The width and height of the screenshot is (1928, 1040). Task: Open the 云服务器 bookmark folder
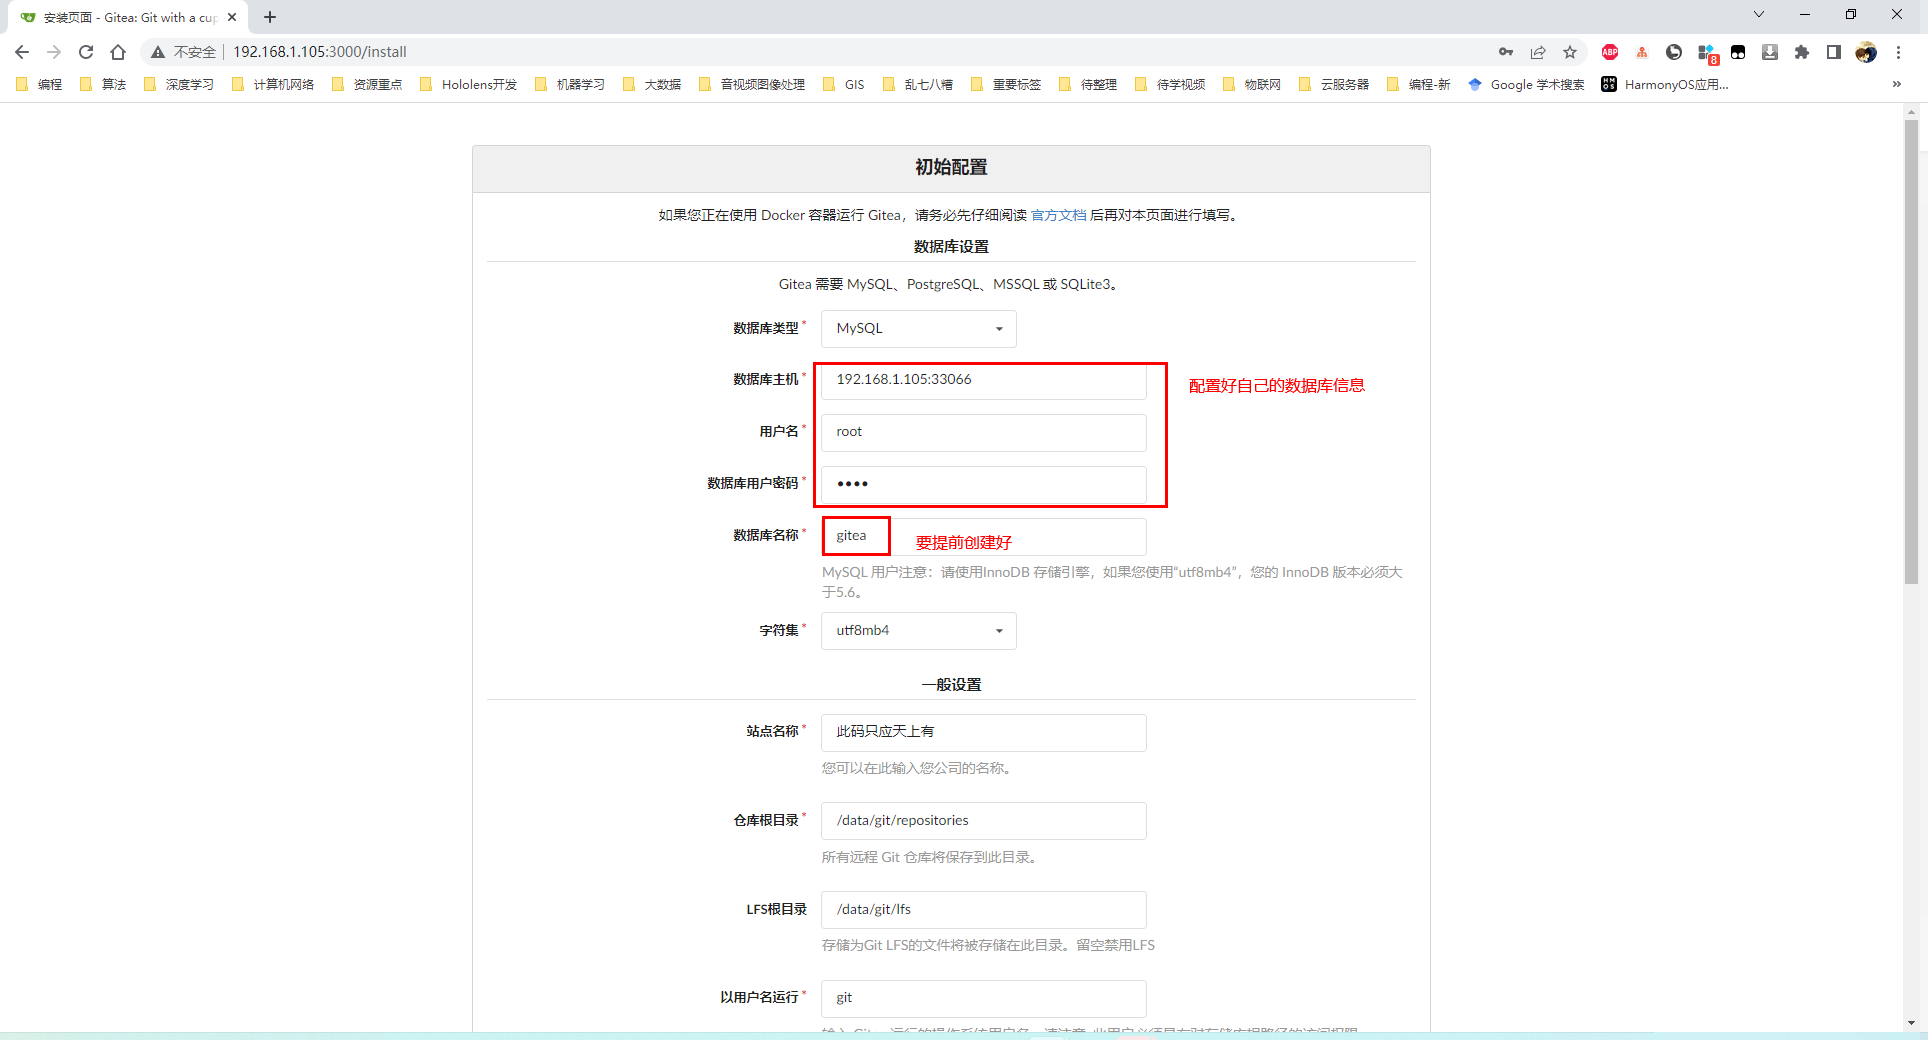pos(1334,84)
